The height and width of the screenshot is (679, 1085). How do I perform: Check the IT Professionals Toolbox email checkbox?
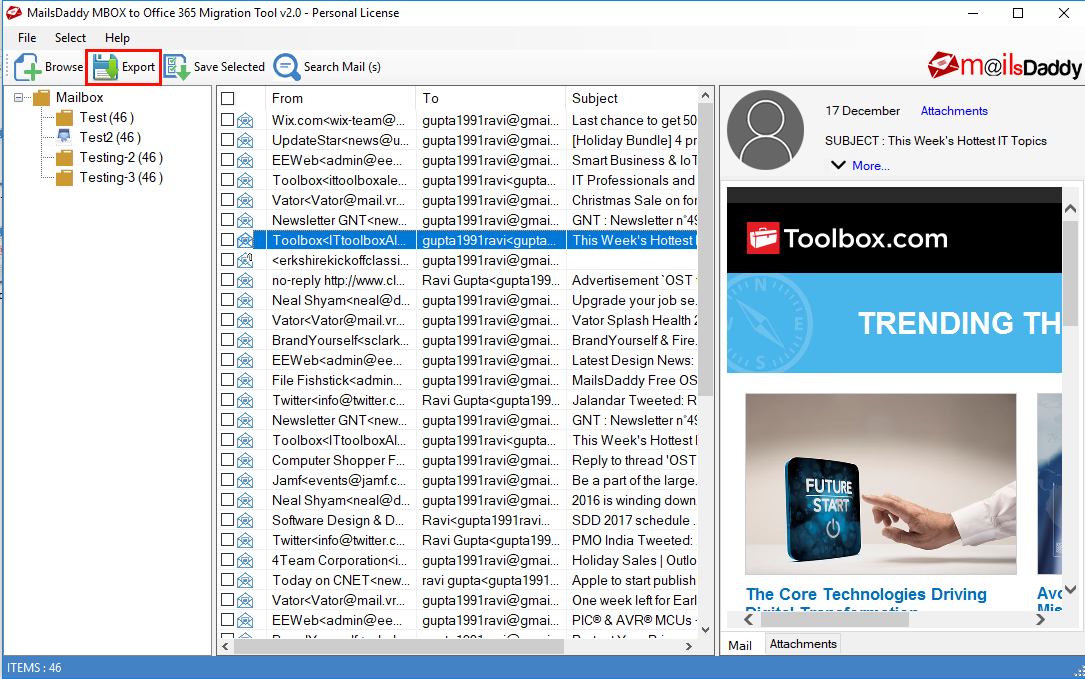(228, 180)
